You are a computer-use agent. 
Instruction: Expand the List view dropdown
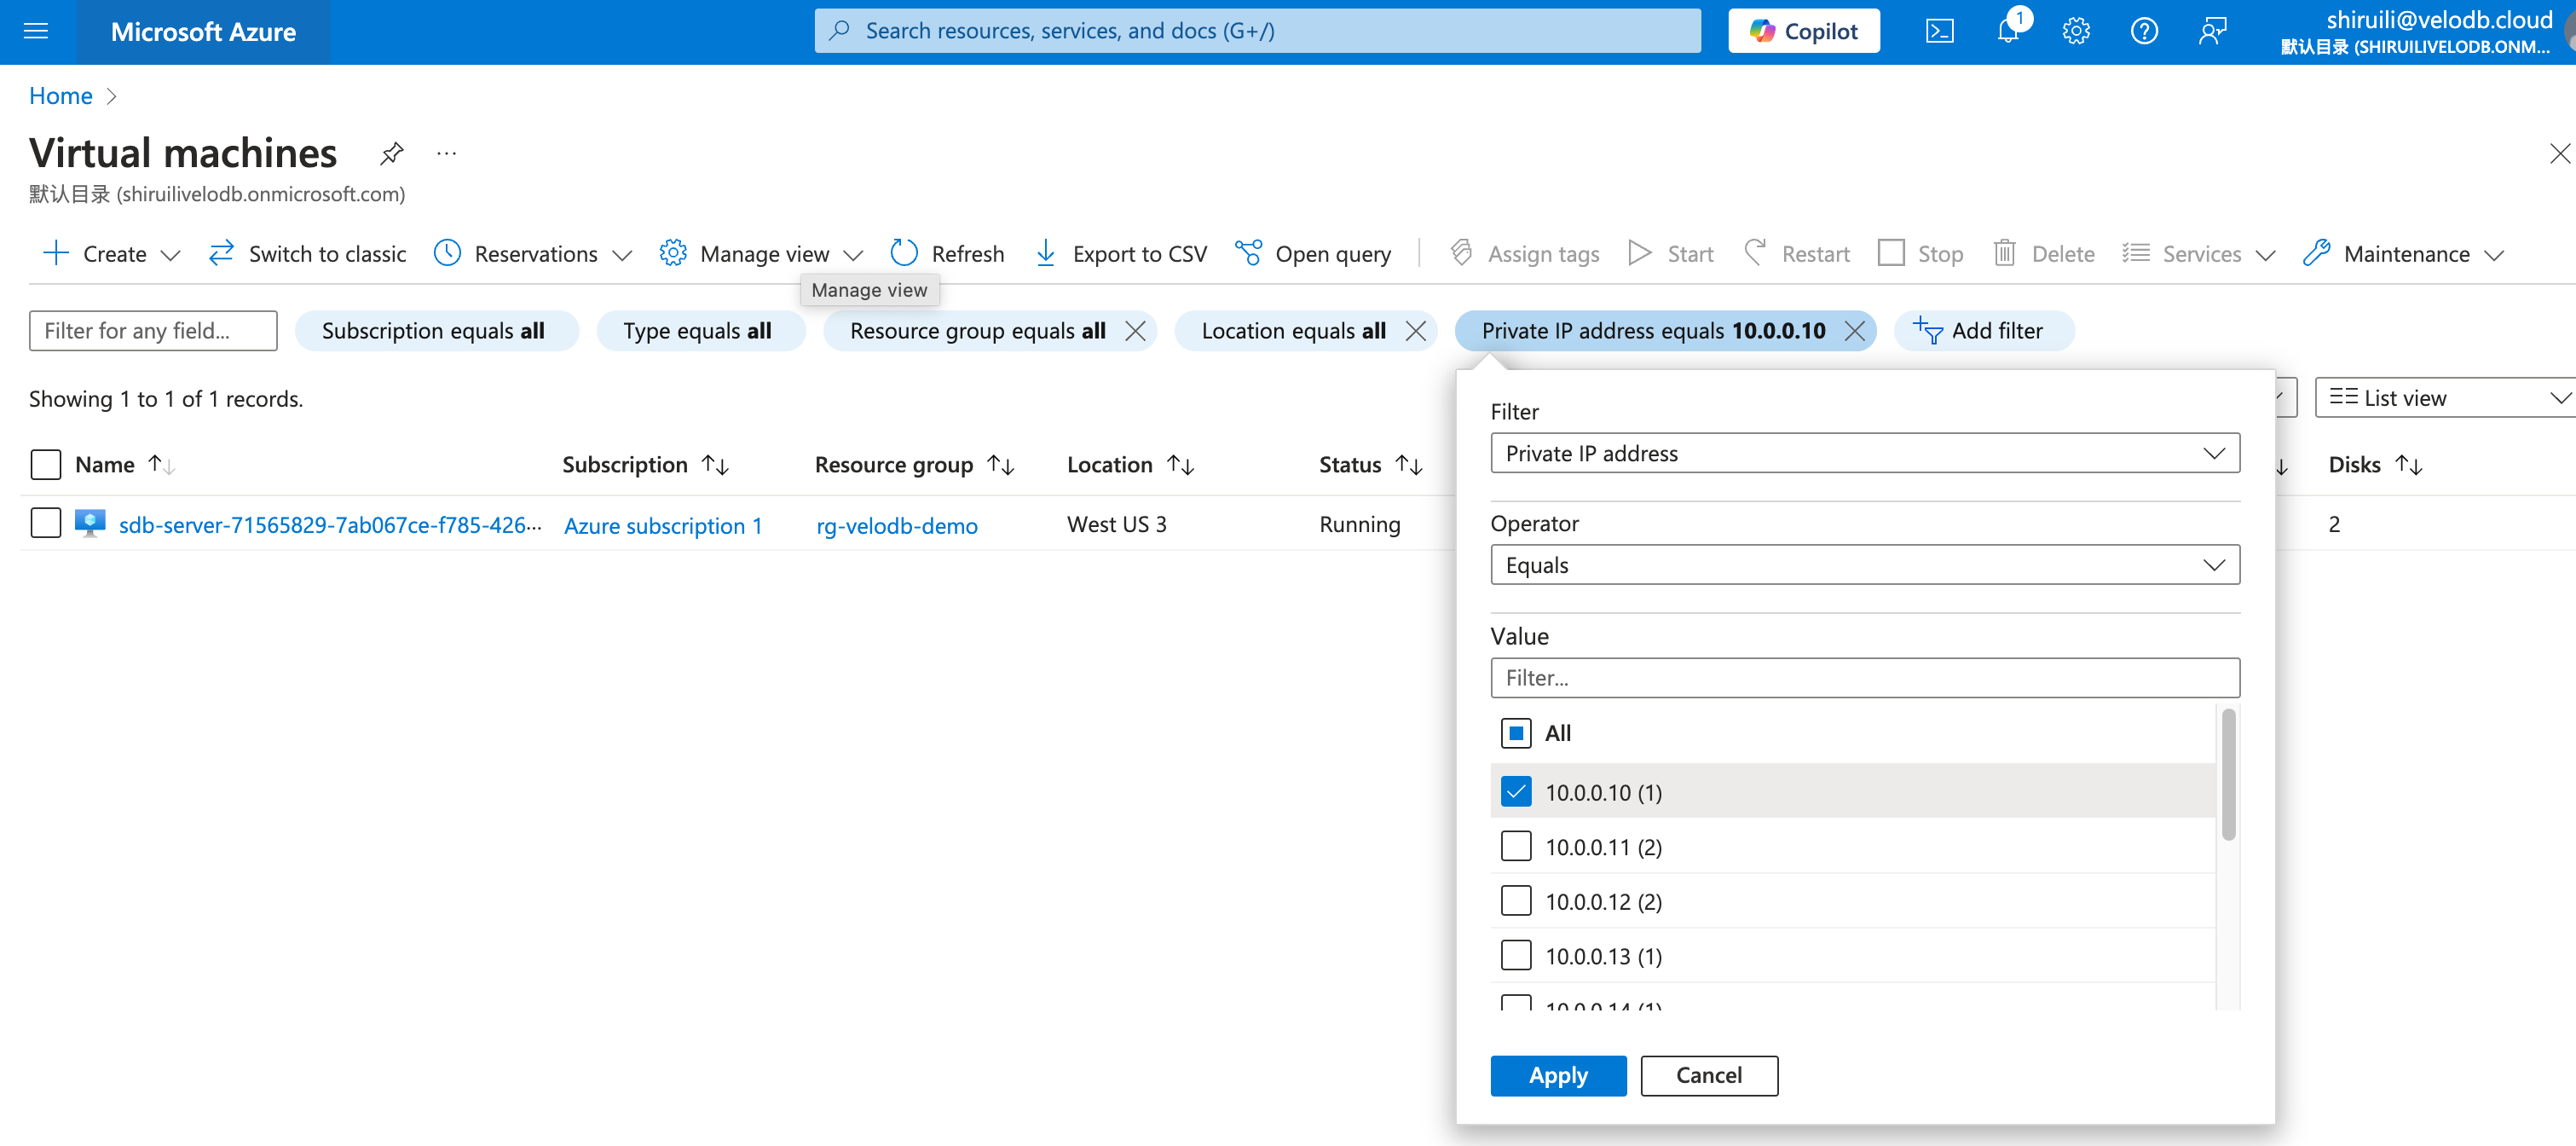coord(2445,398)
